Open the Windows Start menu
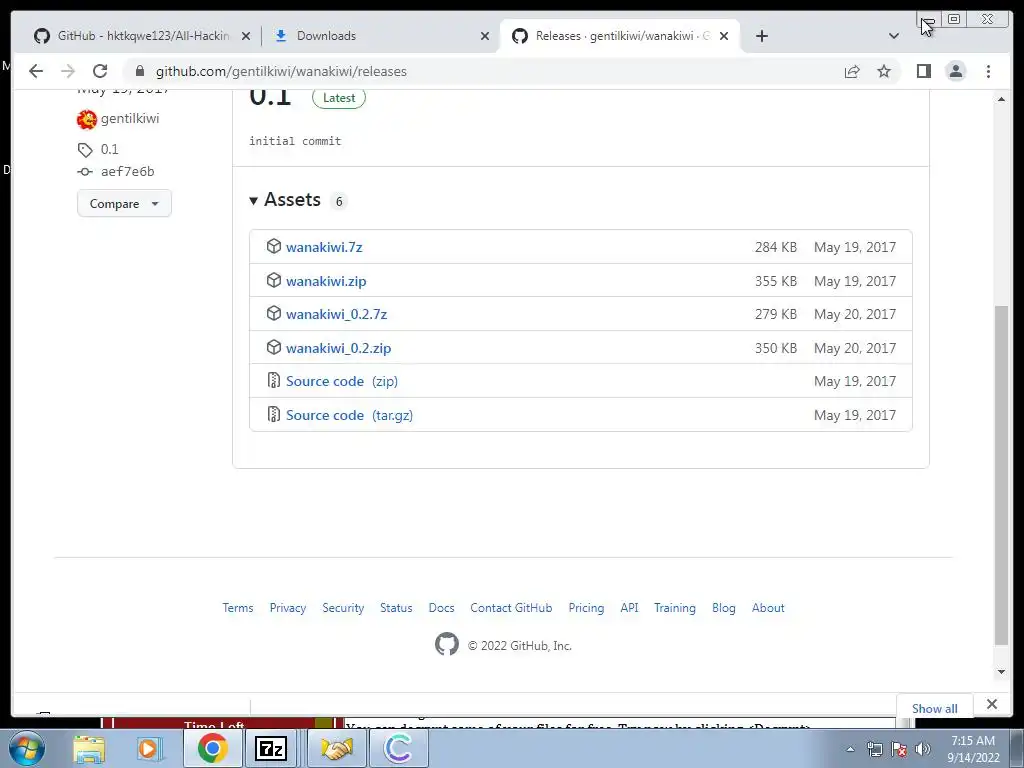 click(26, 748)
